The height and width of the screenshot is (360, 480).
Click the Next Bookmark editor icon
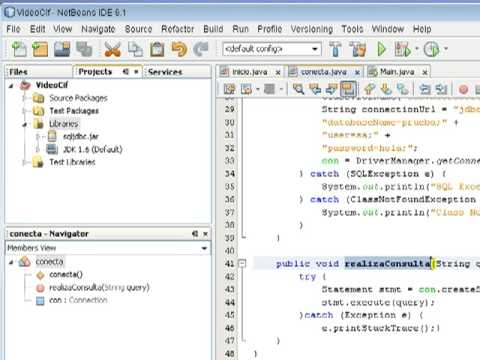click(386, 89)
